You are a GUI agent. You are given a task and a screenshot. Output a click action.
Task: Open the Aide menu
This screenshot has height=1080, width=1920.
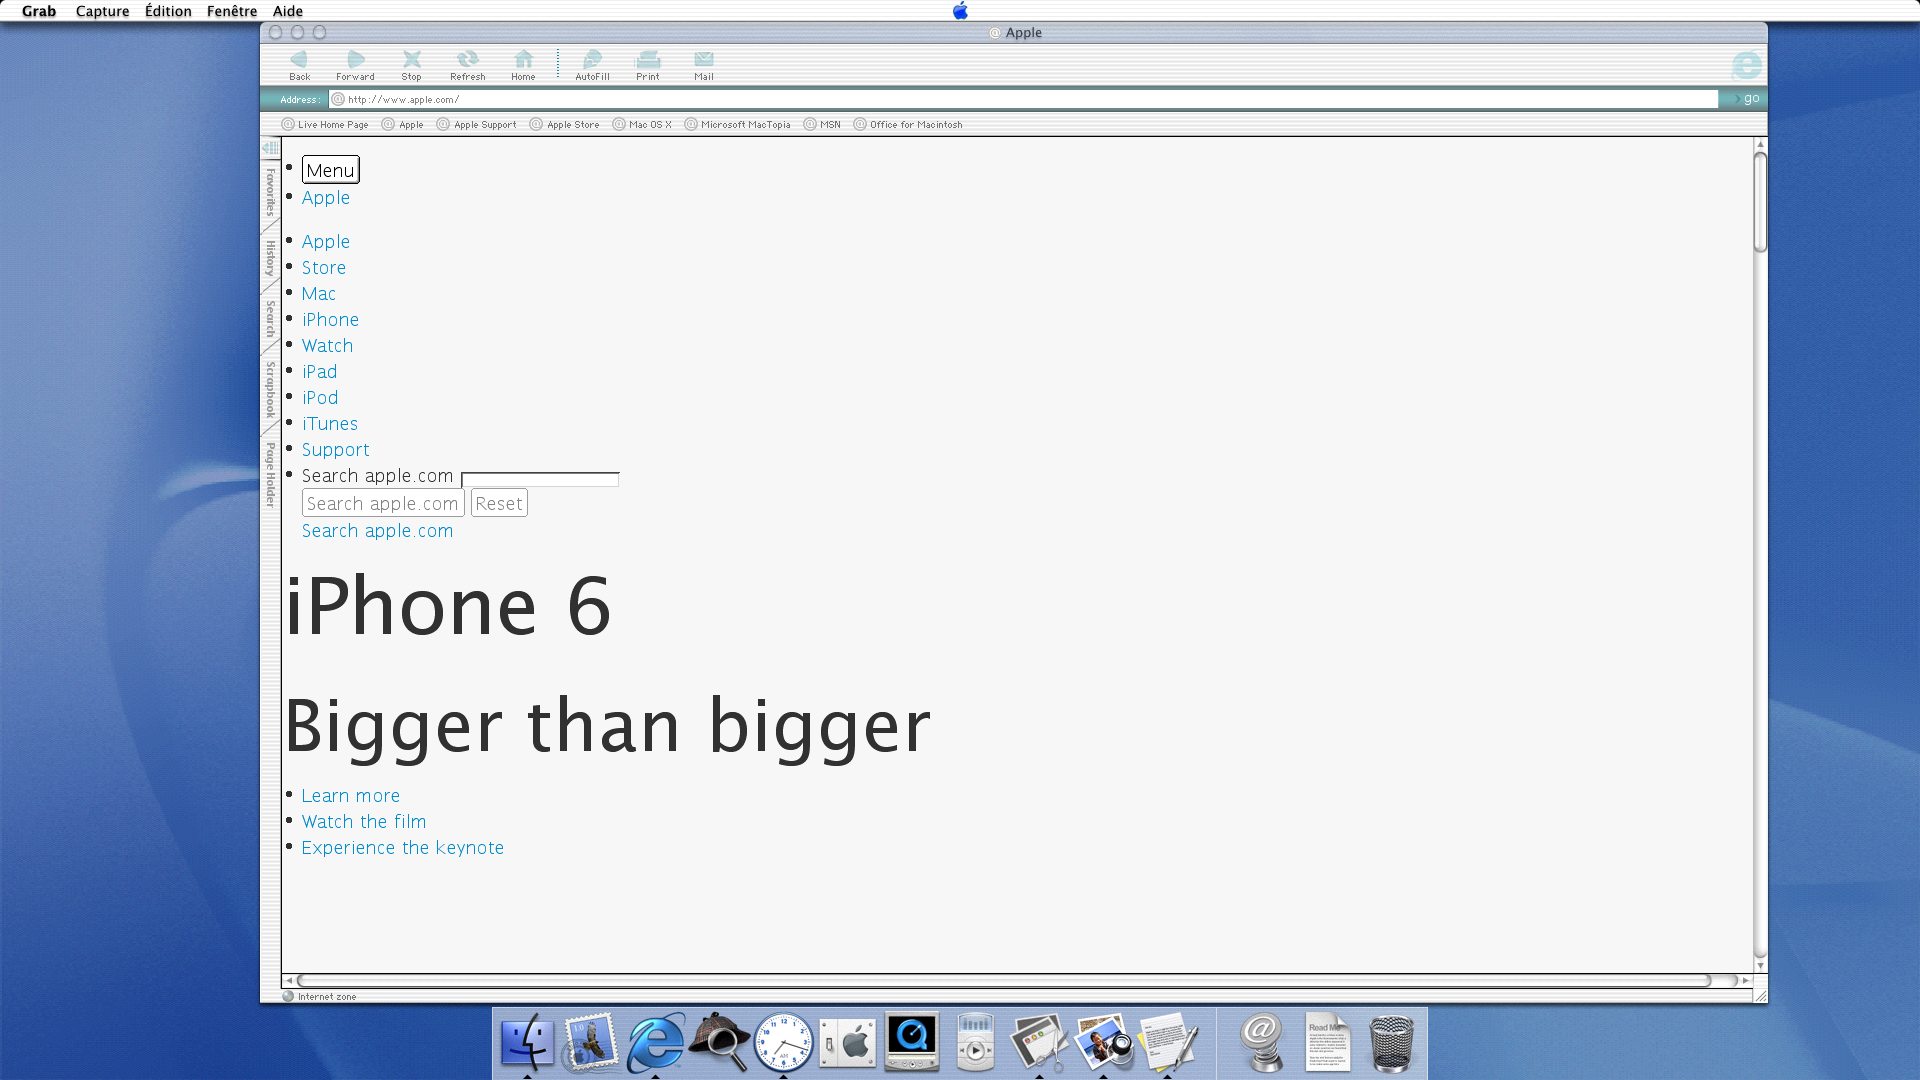pyautogui.click(x=288, y=11)
